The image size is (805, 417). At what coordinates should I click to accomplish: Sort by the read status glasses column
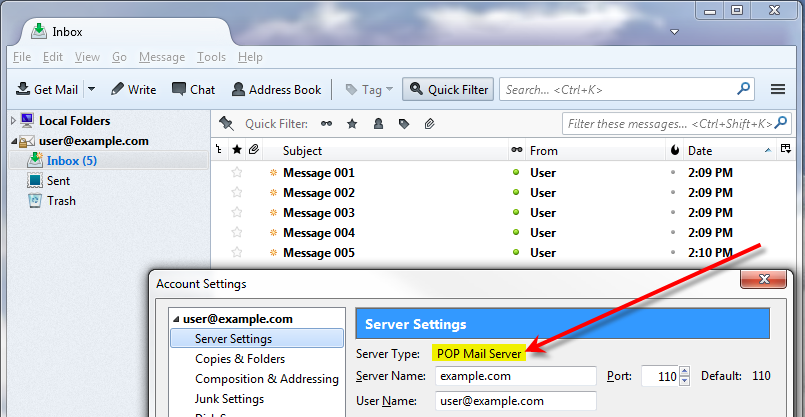point(516,150)
